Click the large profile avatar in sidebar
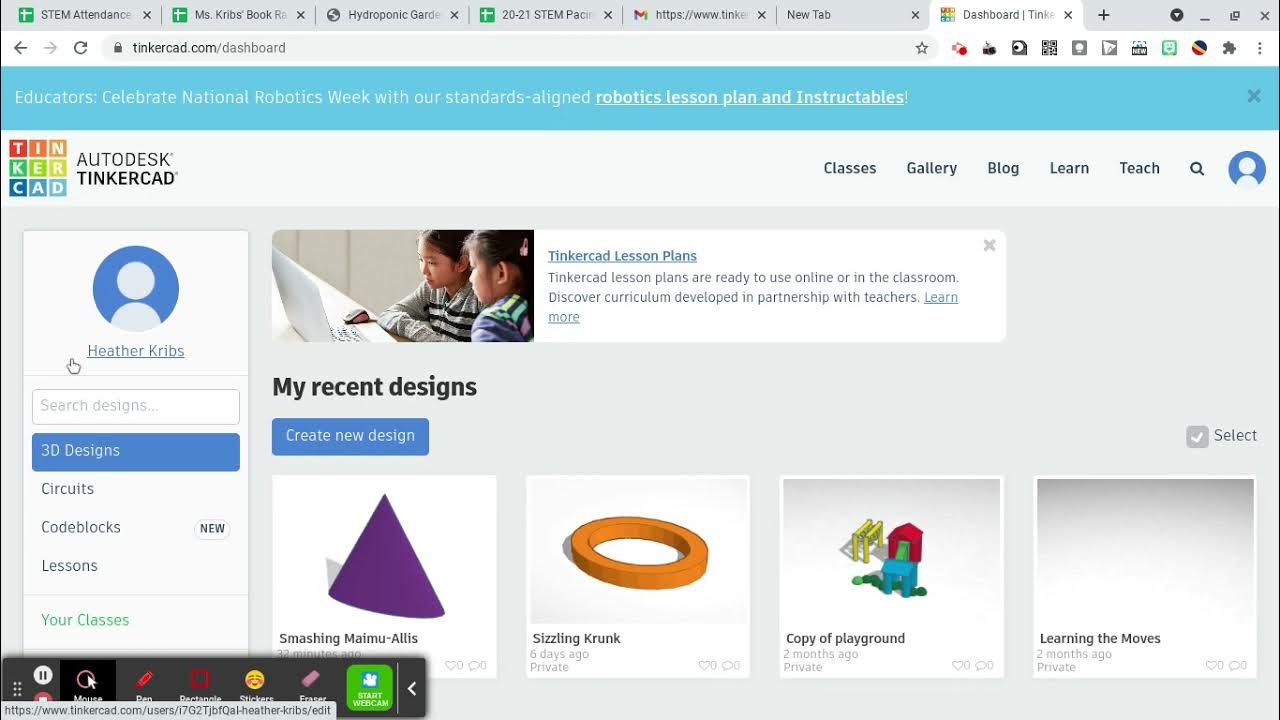The height and width of the screenshot is (720, 1280). 136,288
